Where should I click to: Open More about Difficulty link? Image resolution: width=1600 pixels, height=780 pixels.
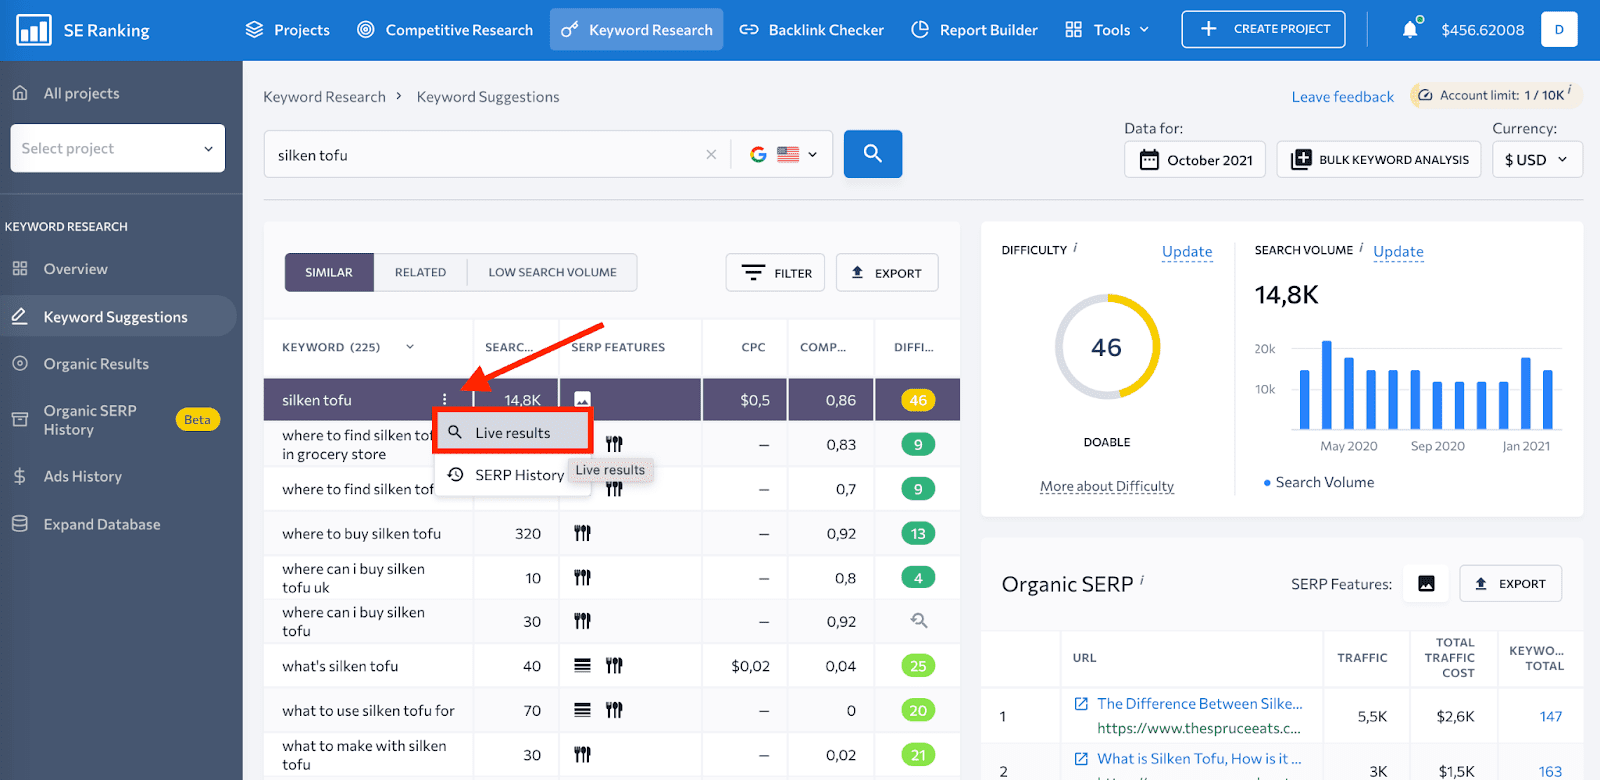coord(1107,487)
